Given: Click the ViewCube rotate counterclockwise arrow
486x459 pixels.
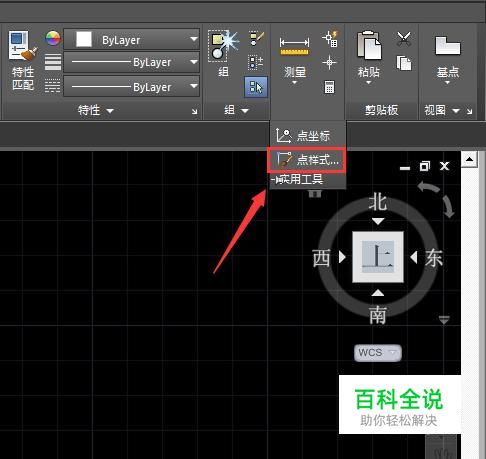Looking at the screenshot, I should tap(429, 187).
